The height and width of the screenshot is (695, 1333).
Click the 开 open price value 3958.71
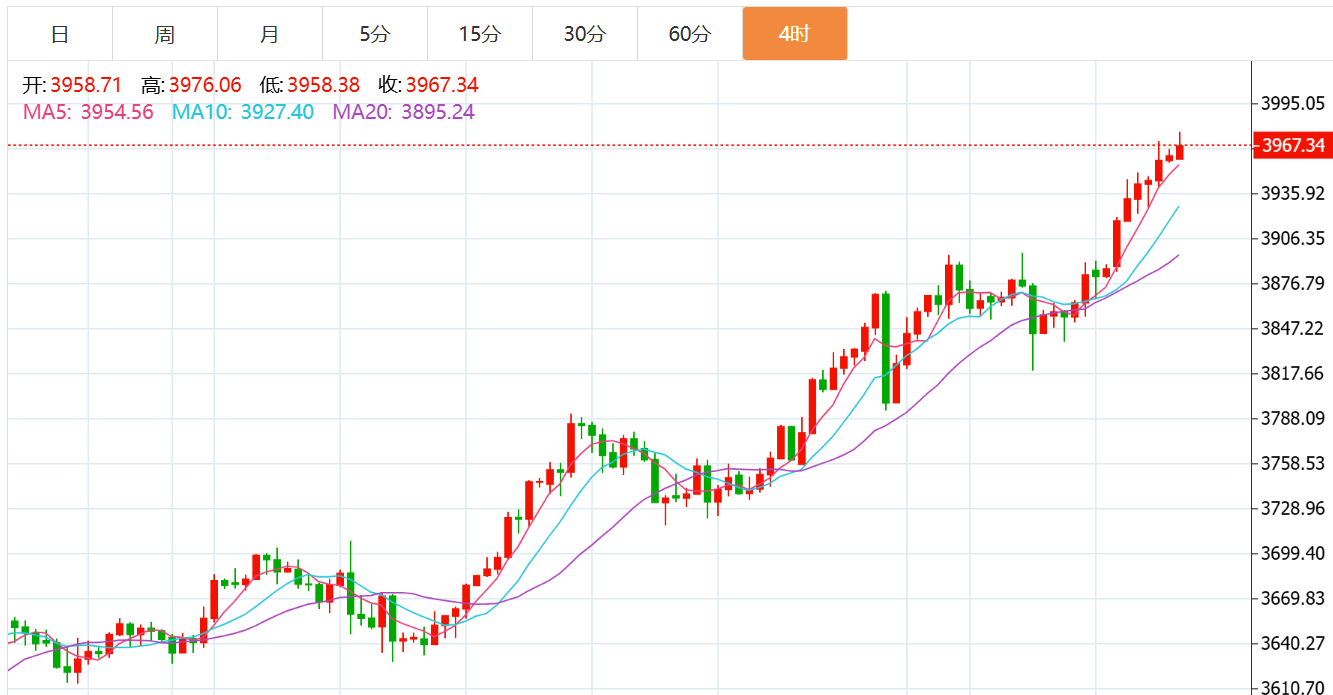pos(86,86)
